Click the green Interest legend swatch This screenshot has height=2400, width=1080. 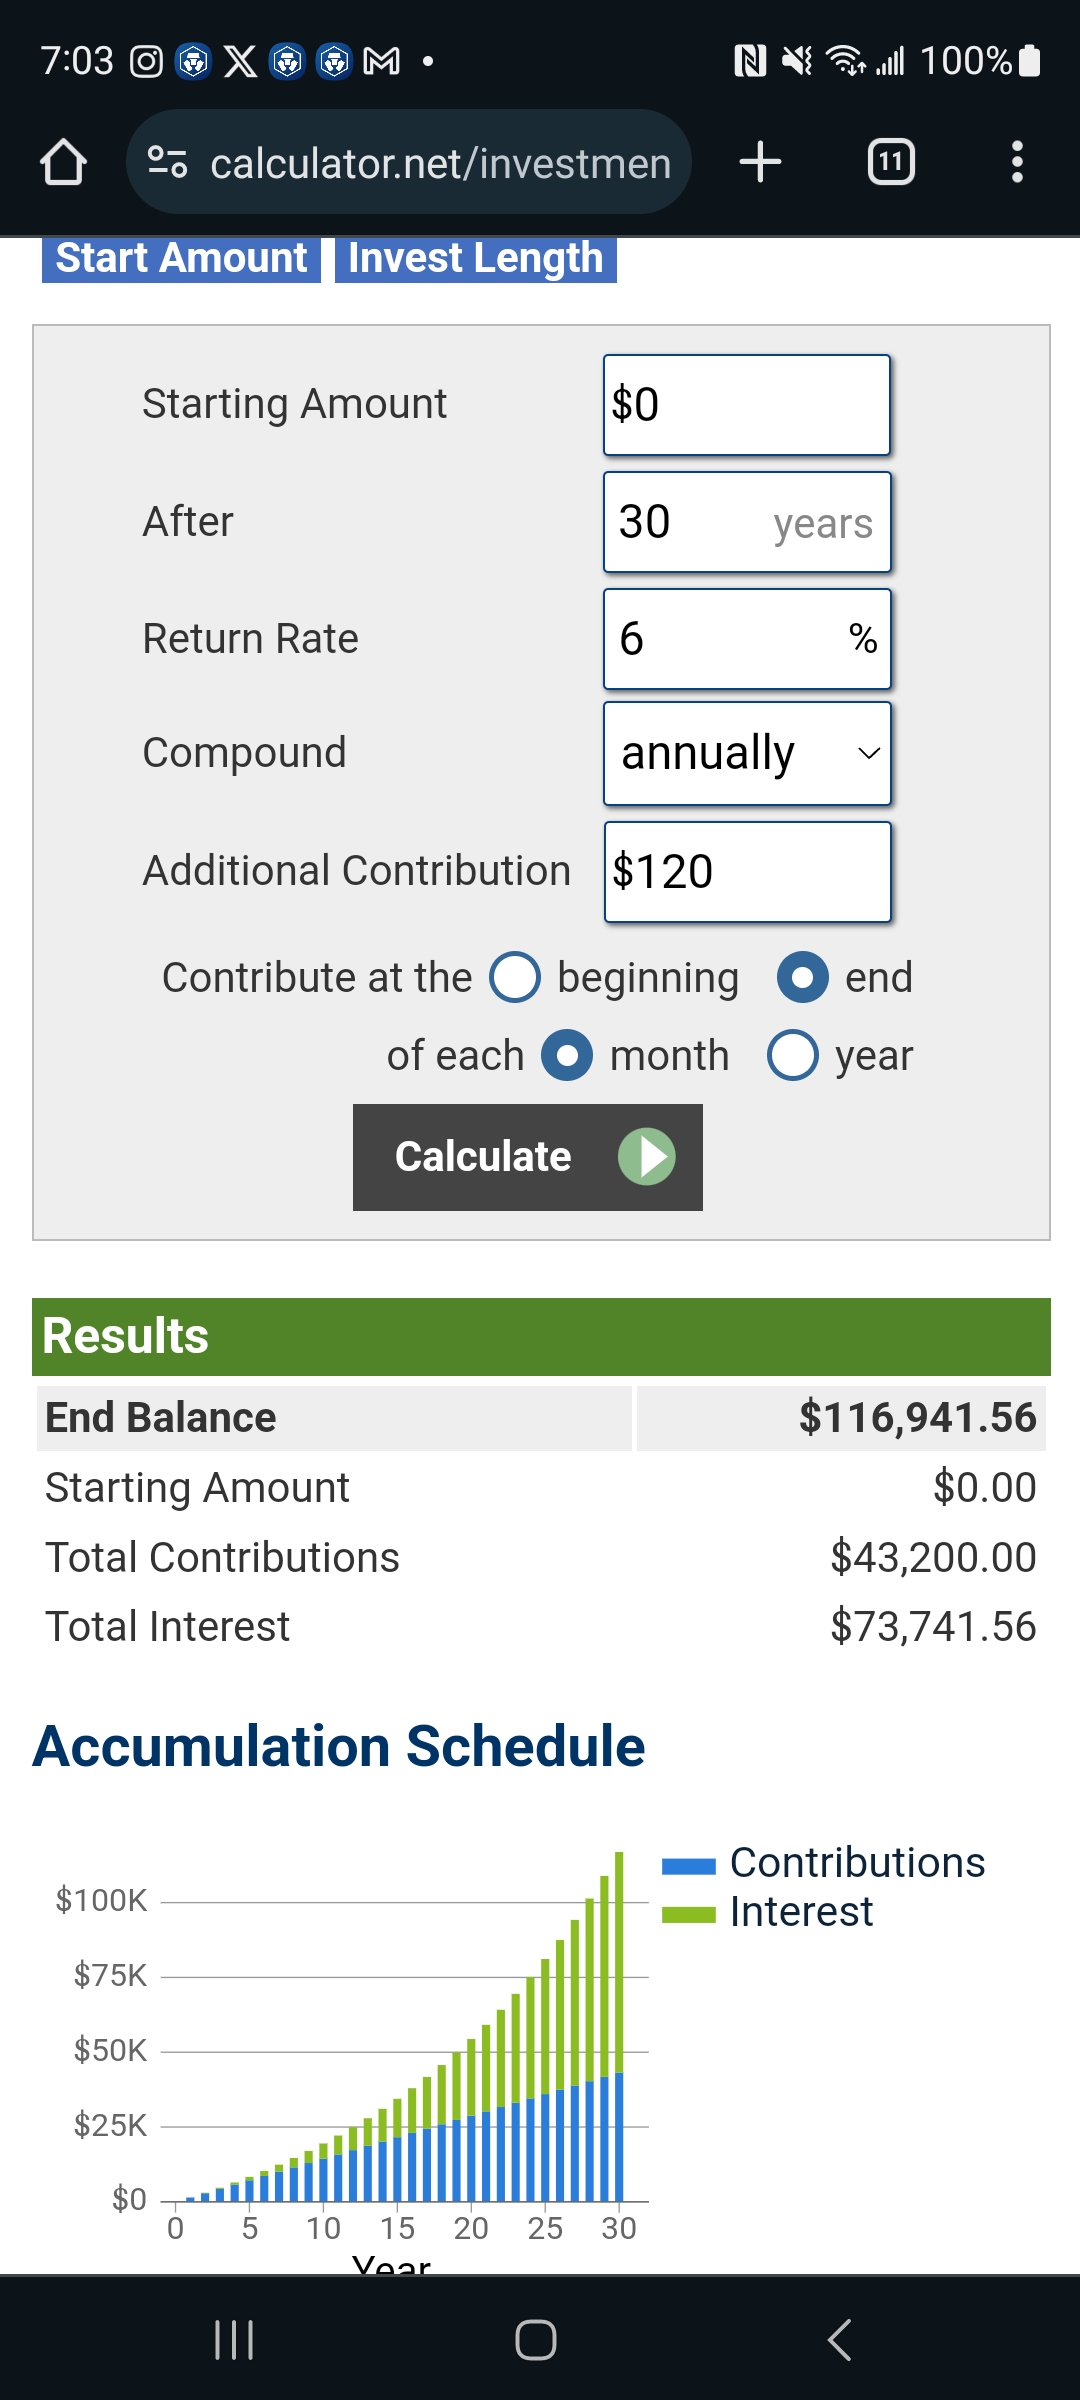[x=688, y=1915]
